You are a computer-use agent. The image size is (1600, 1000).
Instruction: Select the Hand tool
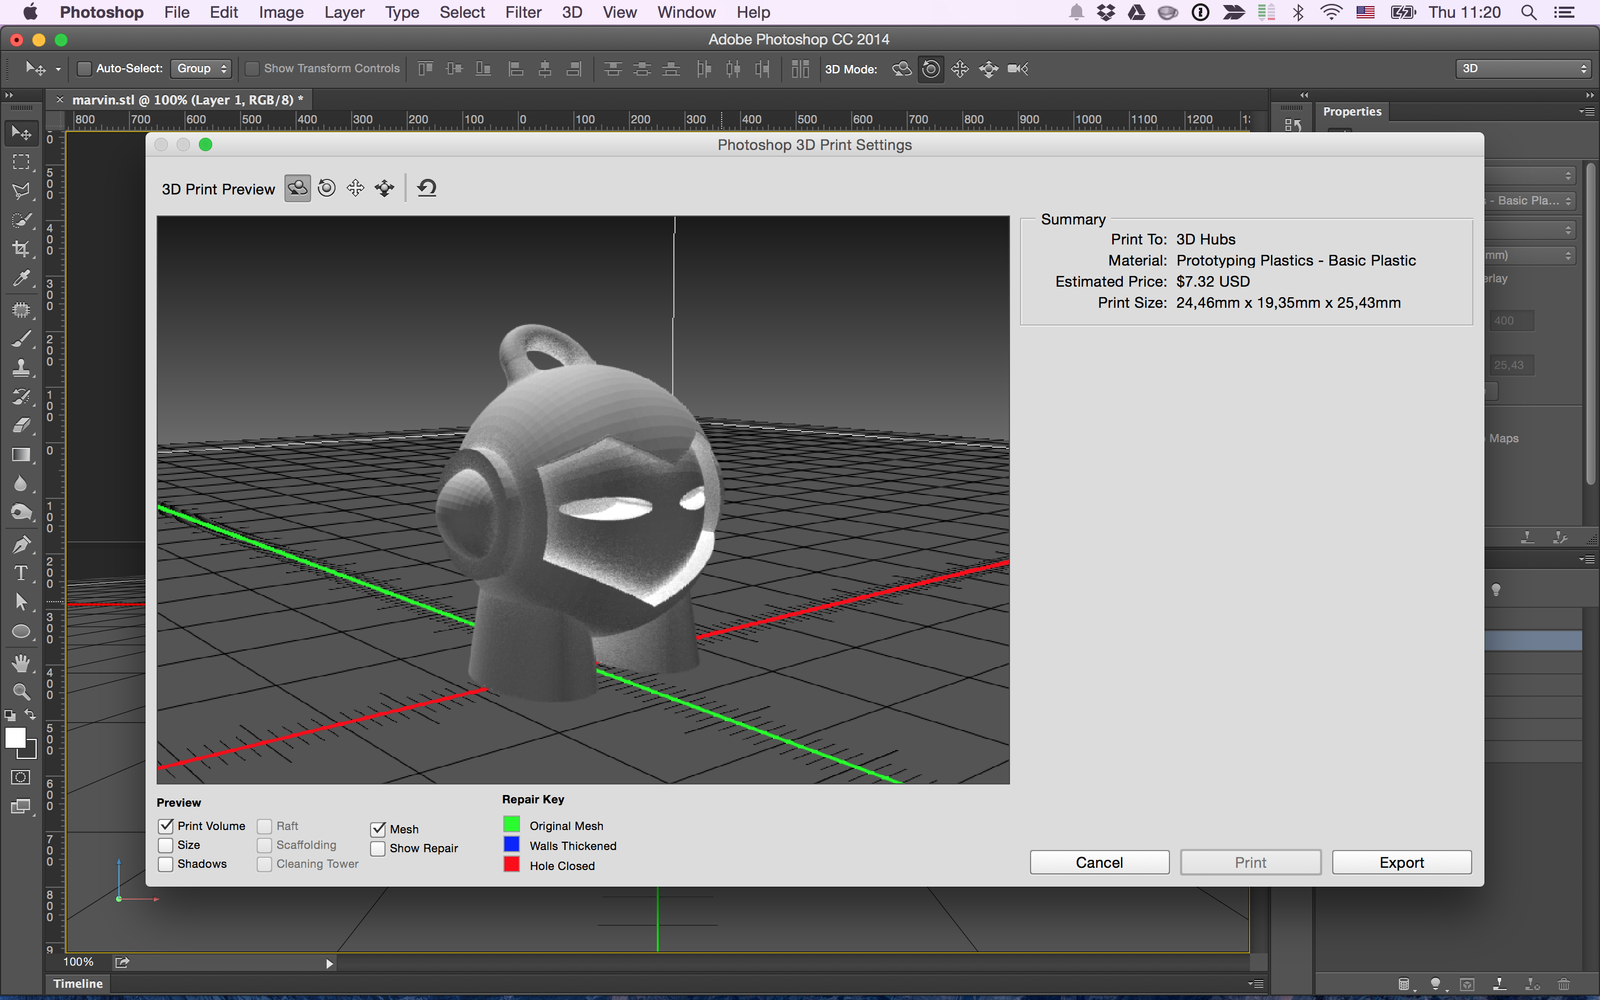click(x=20, y=663)
